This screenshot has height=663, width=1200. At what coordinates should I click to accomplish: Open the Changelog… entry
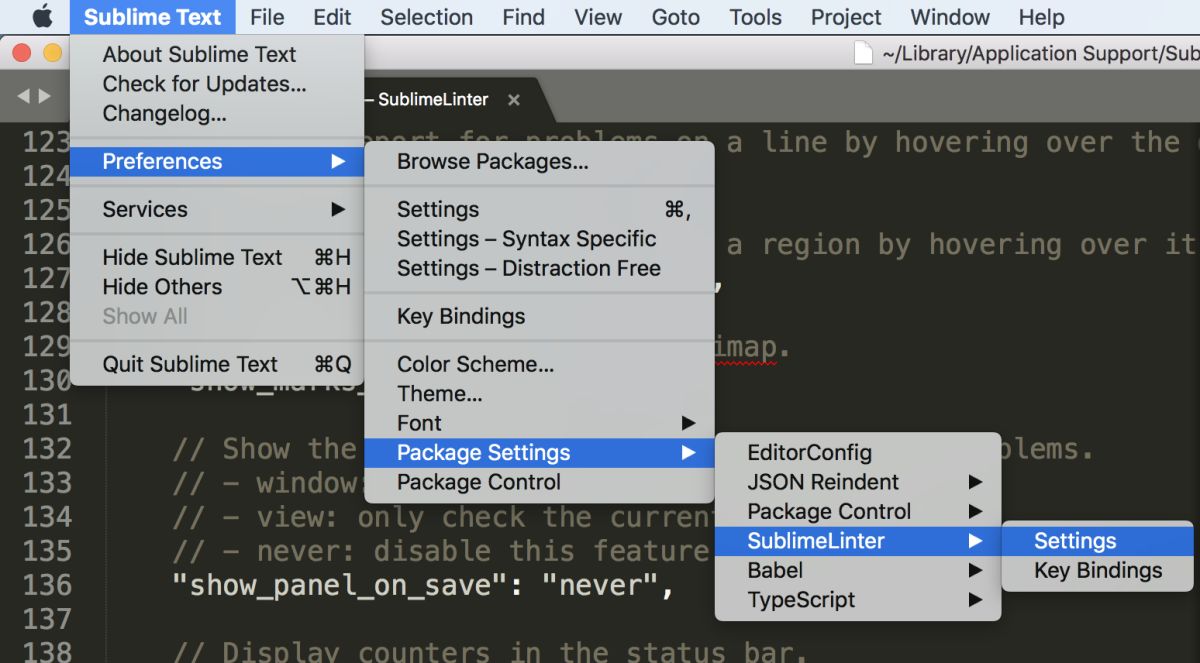click(x=217, y=113)
